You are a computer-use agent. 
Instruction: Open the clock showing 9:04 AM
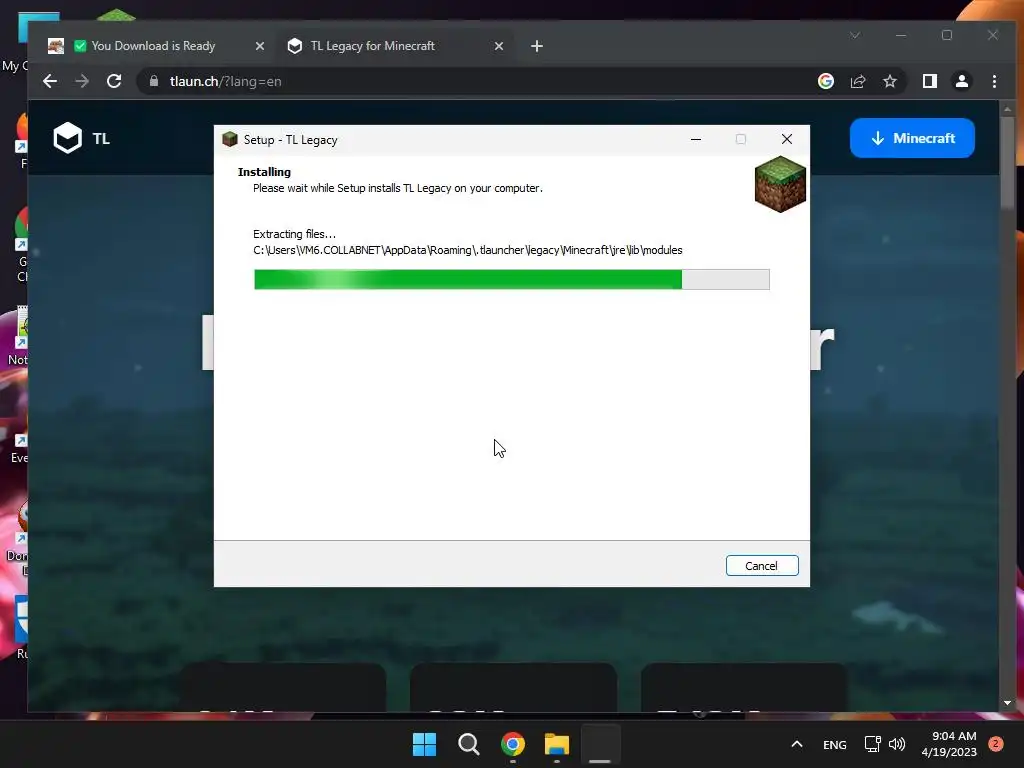click(x=949, y=744)
